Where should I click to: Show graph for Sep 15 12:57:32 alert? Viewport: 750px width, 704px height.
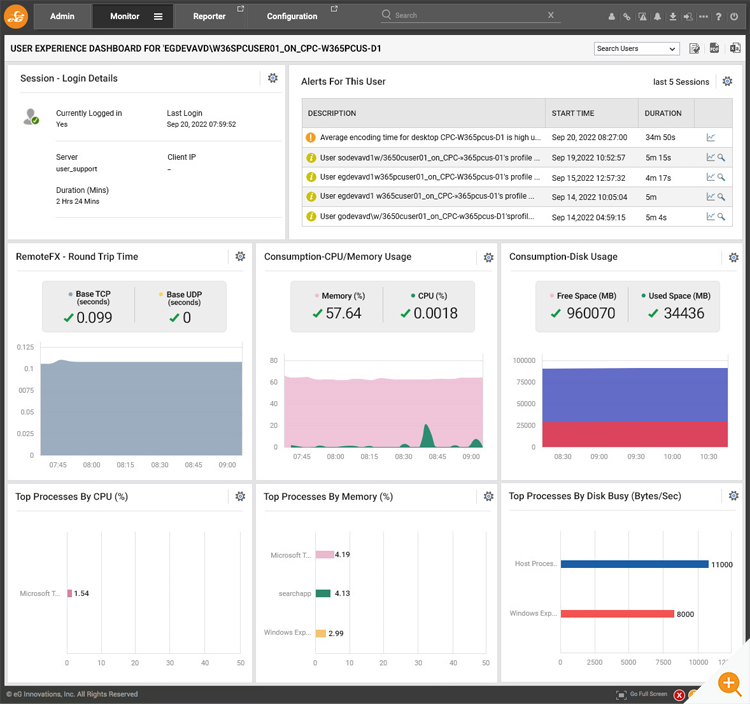coord(711,177)
